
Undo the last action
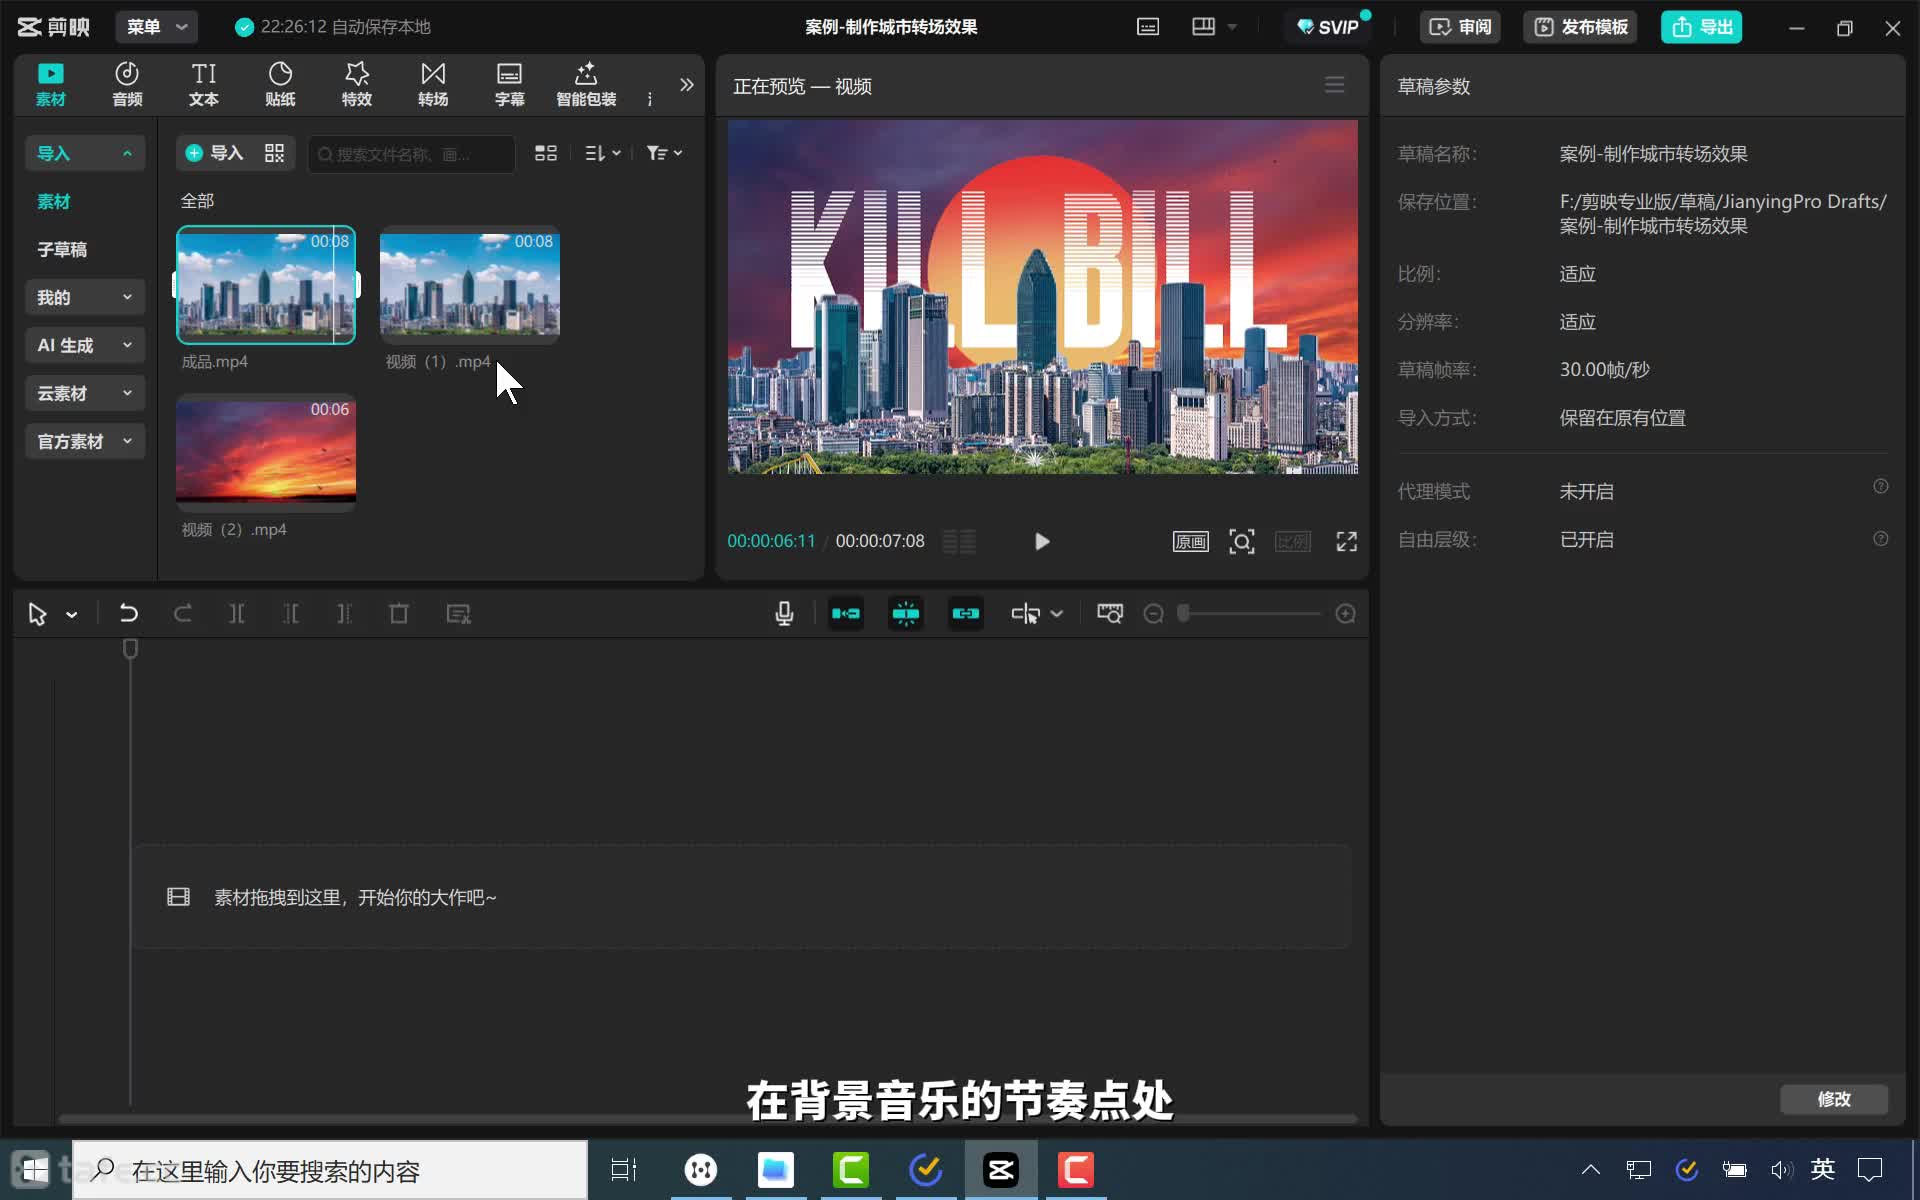click(128, 614)
